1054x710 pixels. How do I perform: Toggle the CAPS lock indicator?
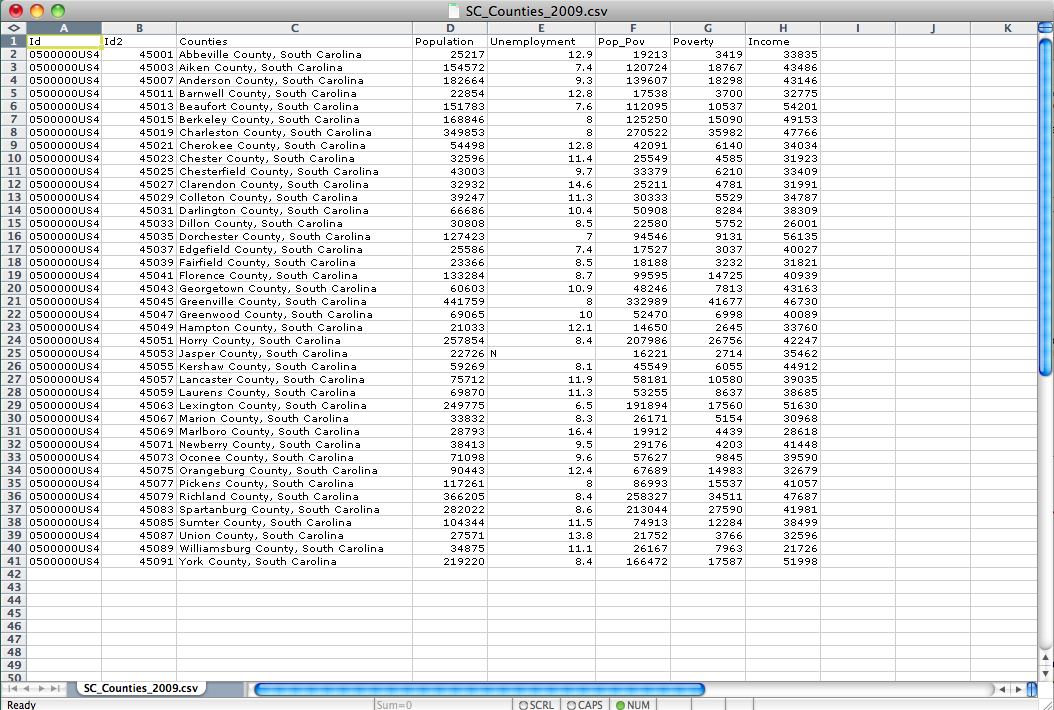585,705
